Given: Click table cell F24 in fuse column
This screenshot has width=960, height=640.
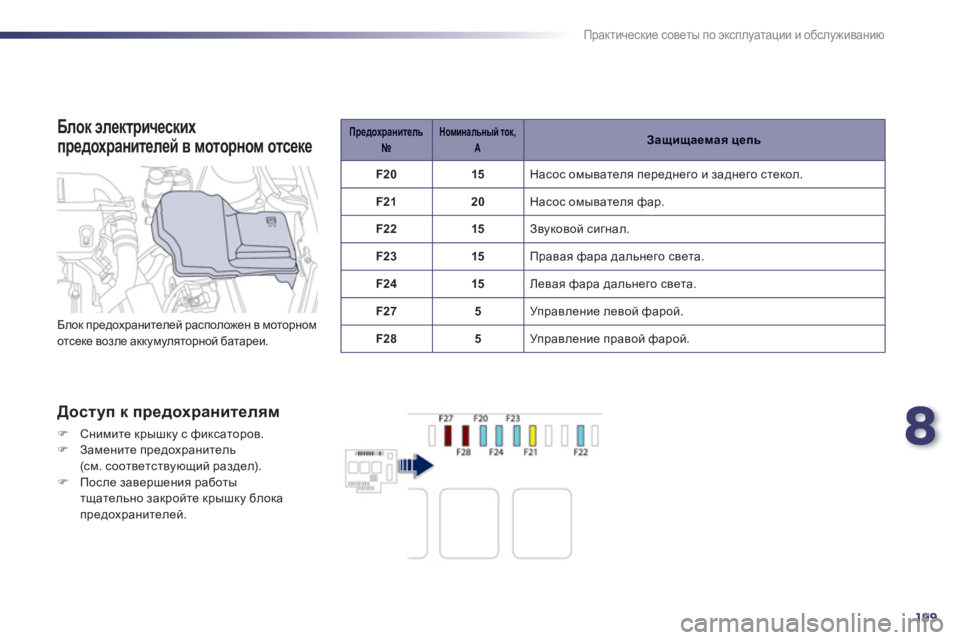Looking at the screenshot, I should click(x=386, y=284).
